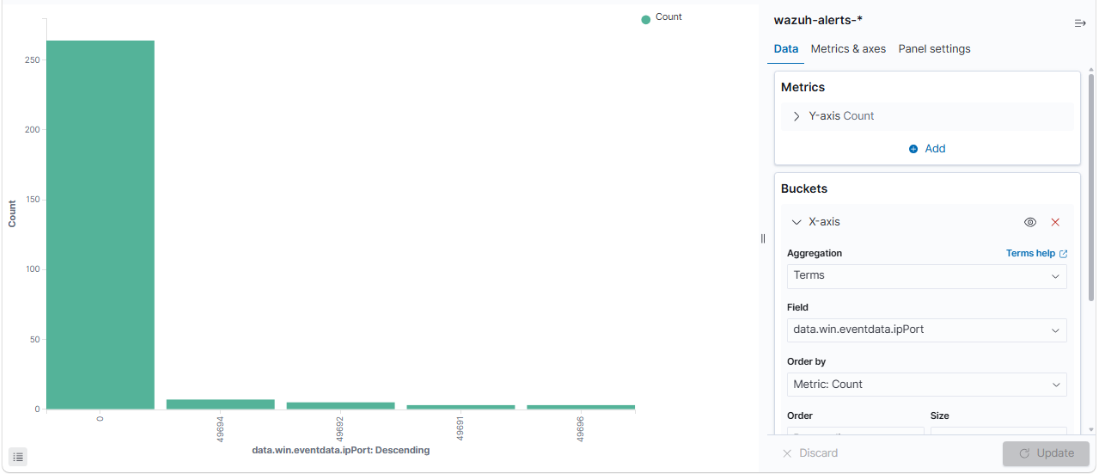Open the Aggregation Terms dropdown
This screenshot has height=474, width=1097.
(x=926, y=276)
